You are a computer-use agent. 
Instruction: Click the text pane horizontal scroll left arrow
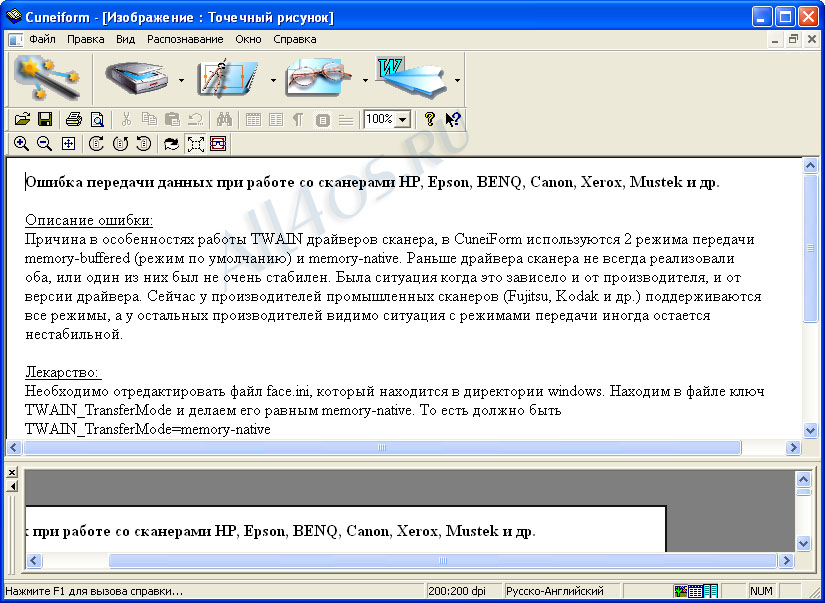tap(14, 448)
